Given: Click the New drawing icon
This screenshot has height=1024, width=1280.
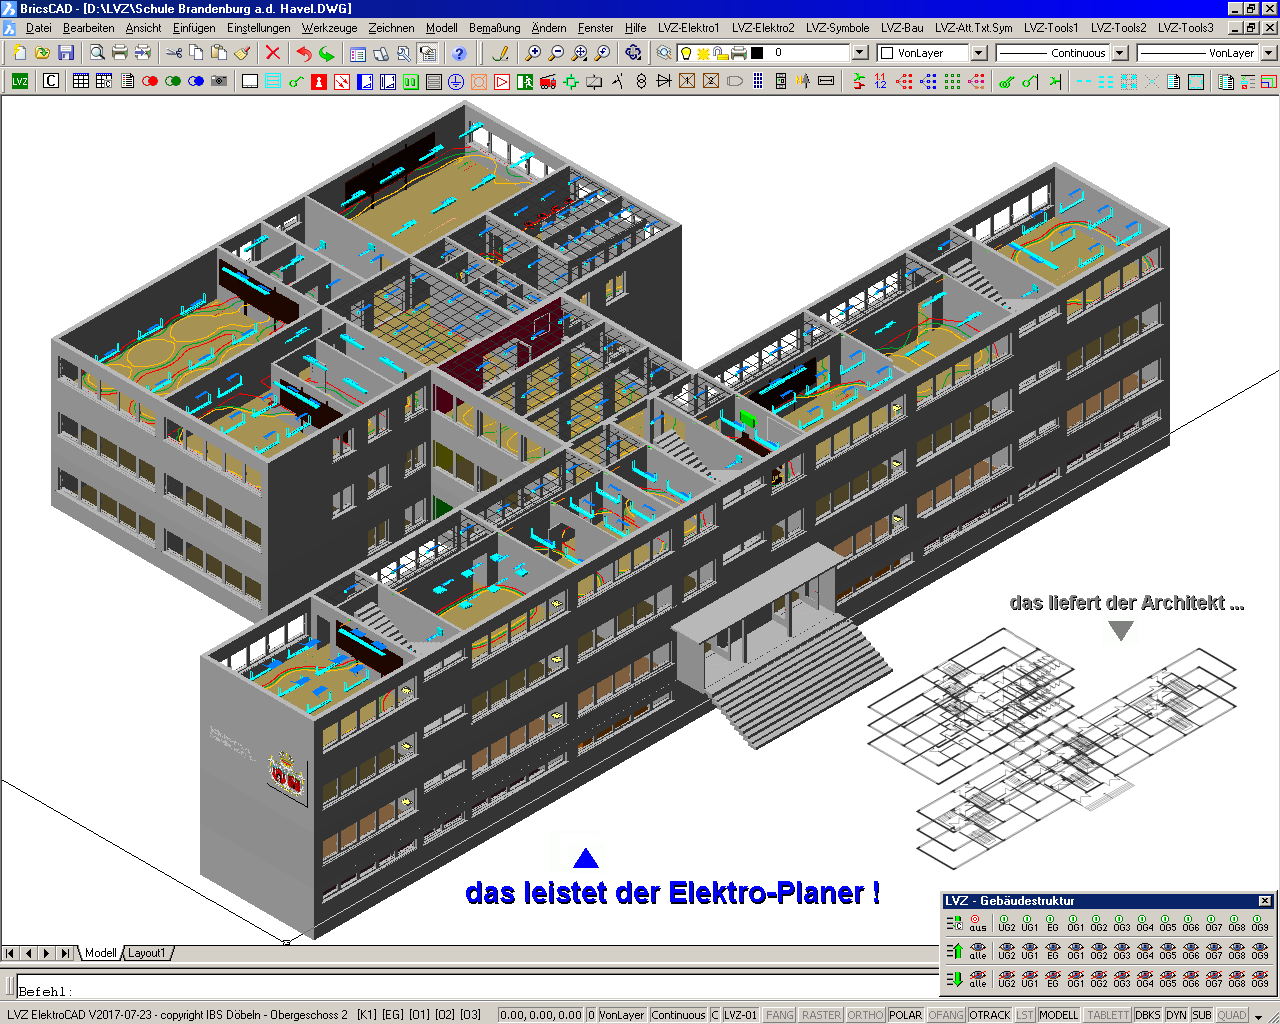Looking at the screenshot, I should [x=20, y=53].
